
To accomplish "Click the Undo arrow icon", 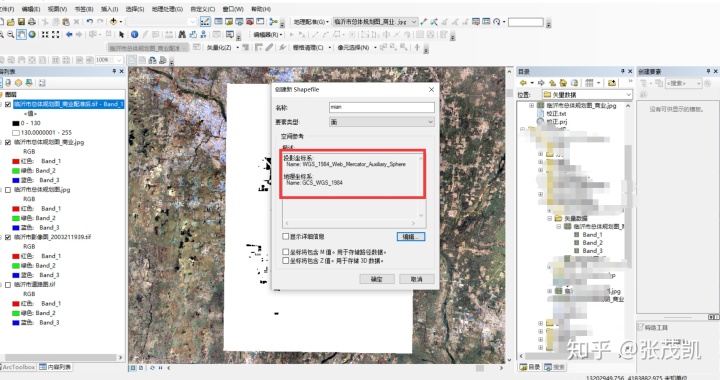I will point(90,22).
